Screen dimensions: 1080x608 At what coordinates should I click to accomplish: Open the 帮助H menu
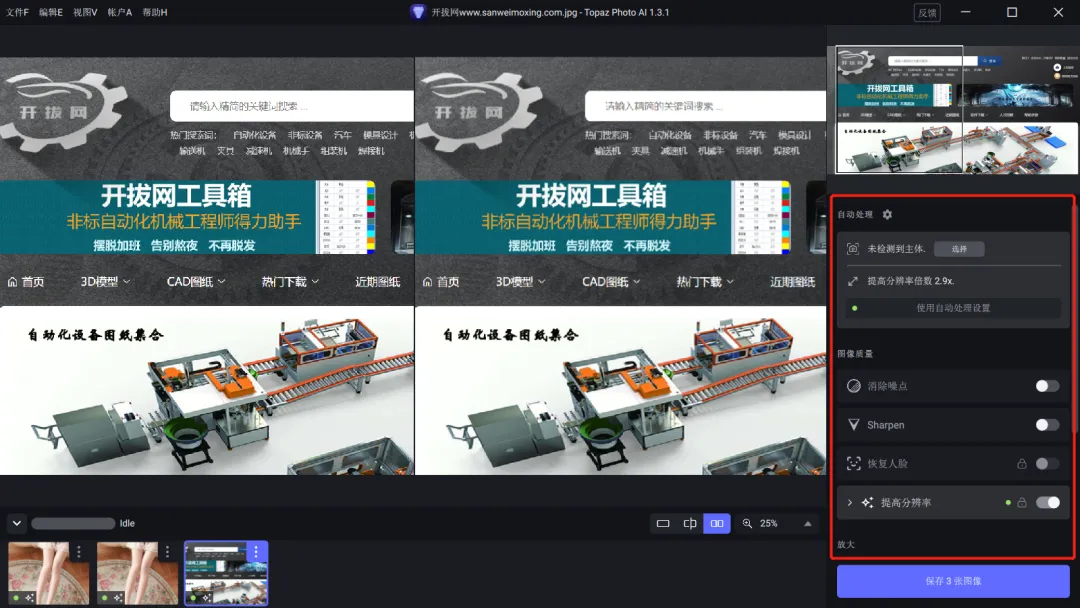(x=155, y=12)
